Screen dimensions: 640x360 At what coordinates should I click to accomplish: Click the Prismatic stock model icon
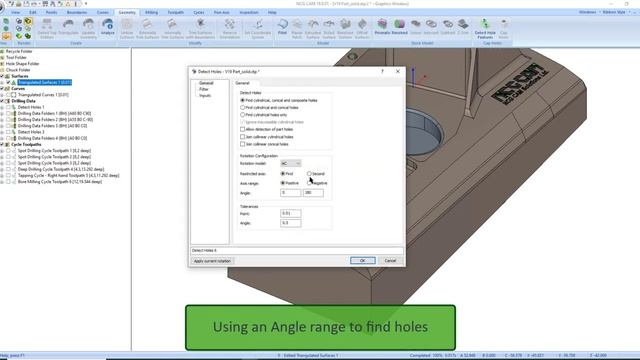tap(382, 27)
